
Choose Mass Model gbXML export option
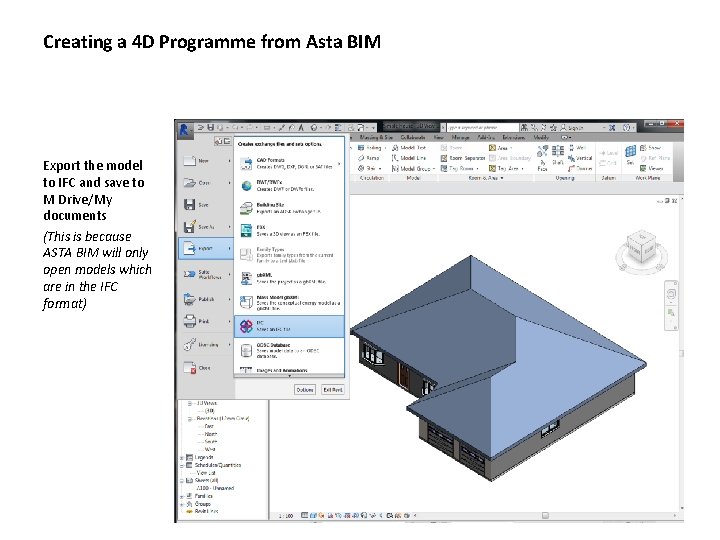(289, 303)
